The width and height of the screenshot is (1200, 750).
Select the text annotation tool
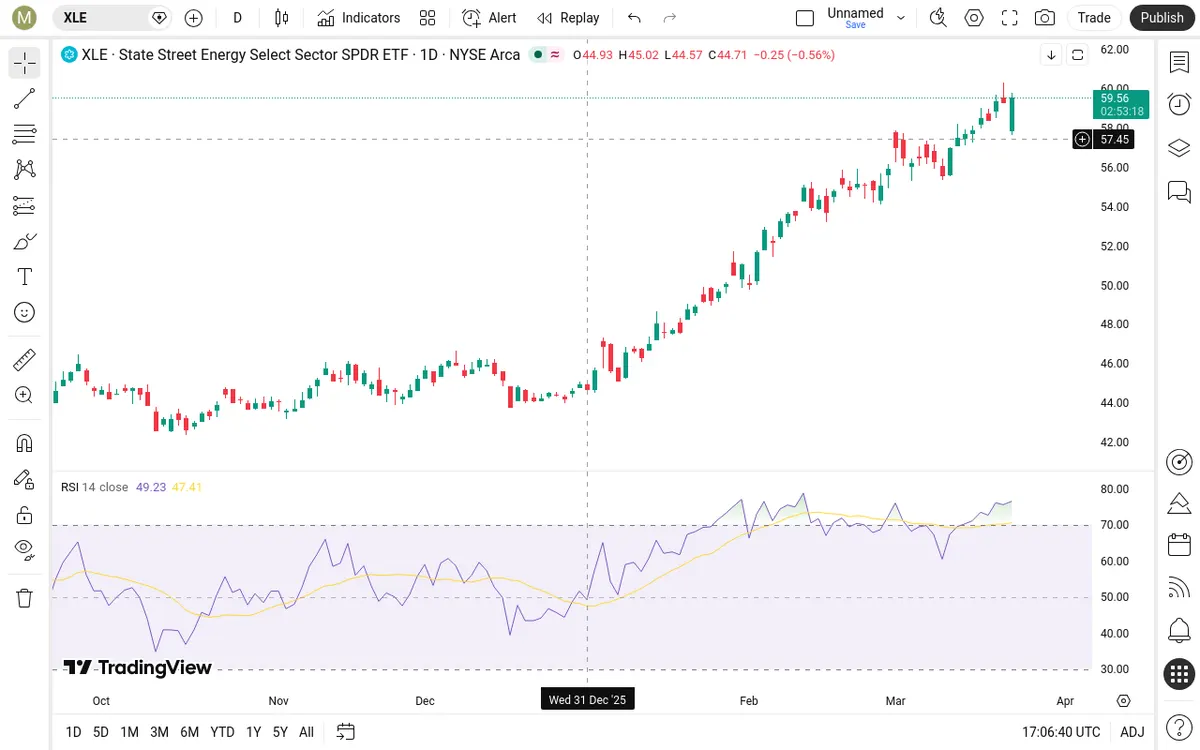(x=25, y=277)
